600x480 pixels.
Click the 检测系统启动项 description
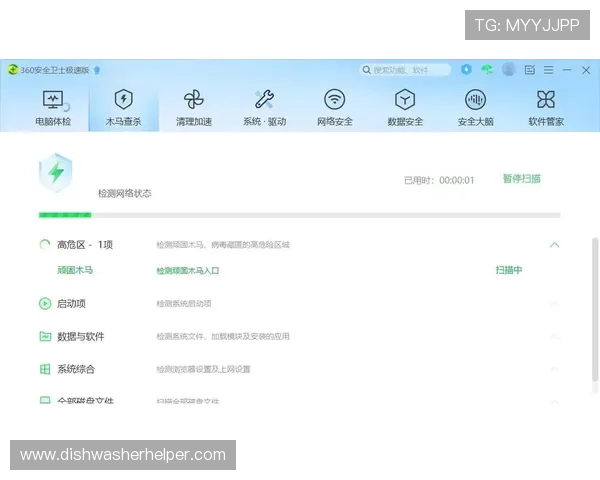184,304
